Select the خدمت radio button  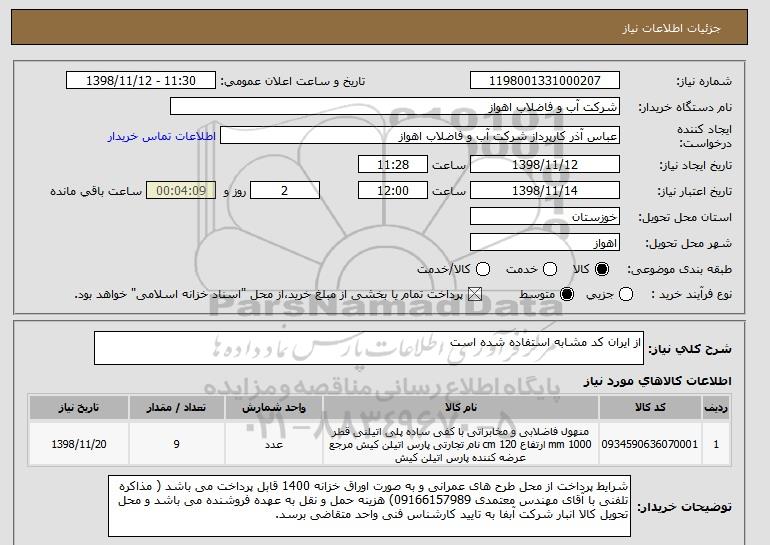tap(550, 269)
